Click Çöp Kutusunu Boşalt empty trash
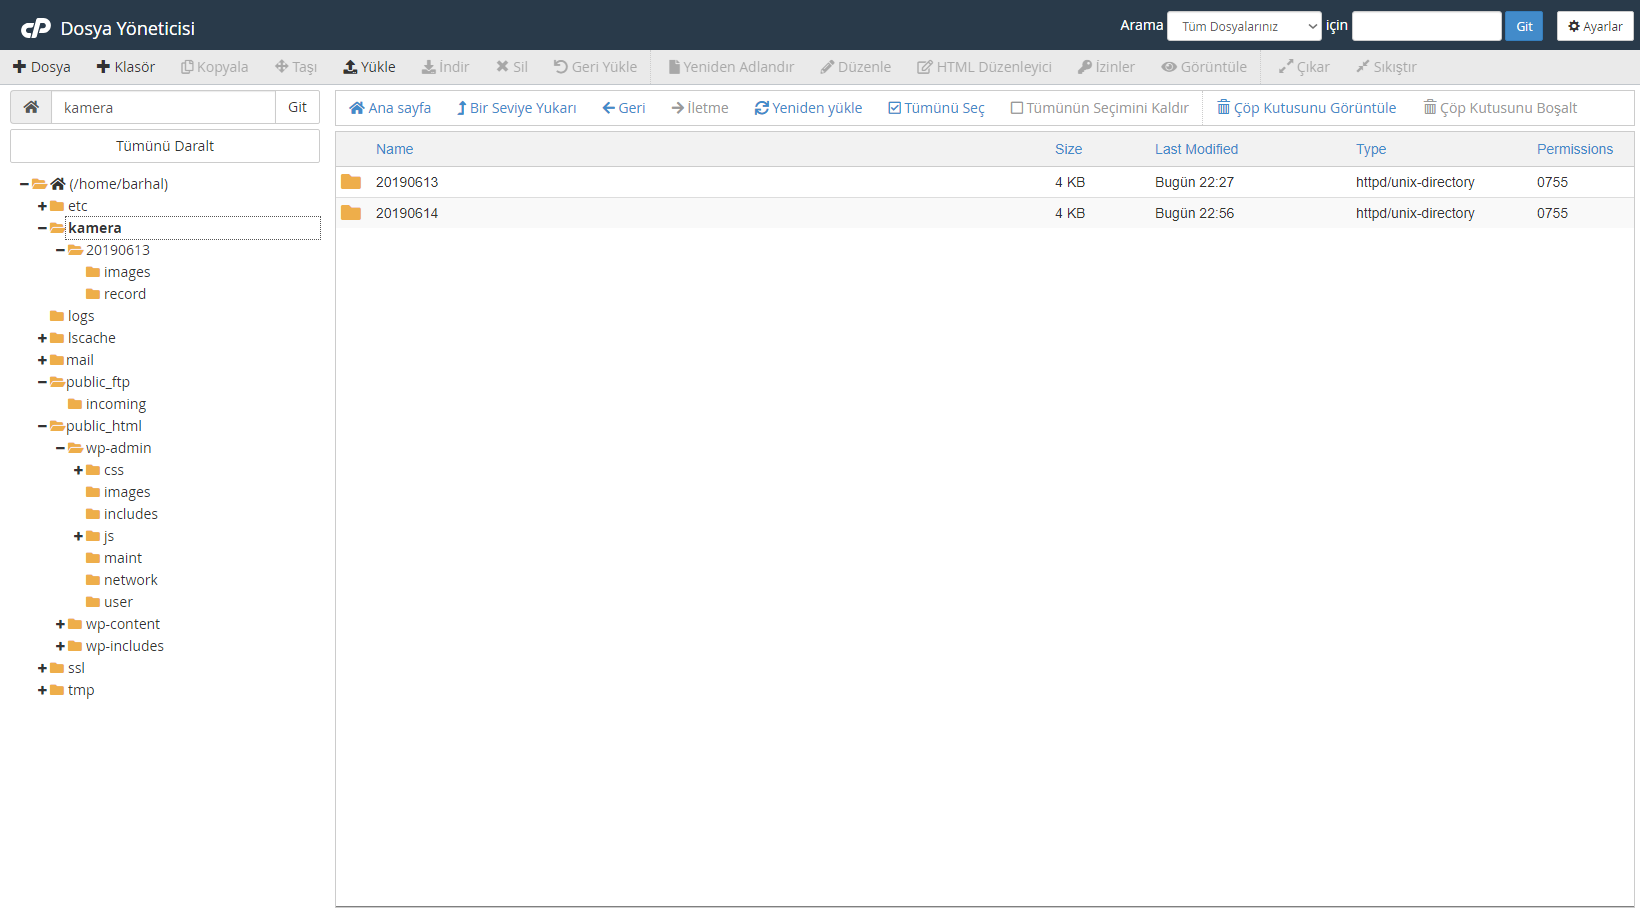Image resolution: width=1640 pixels, height=908 pixels. coord(1500,108)
